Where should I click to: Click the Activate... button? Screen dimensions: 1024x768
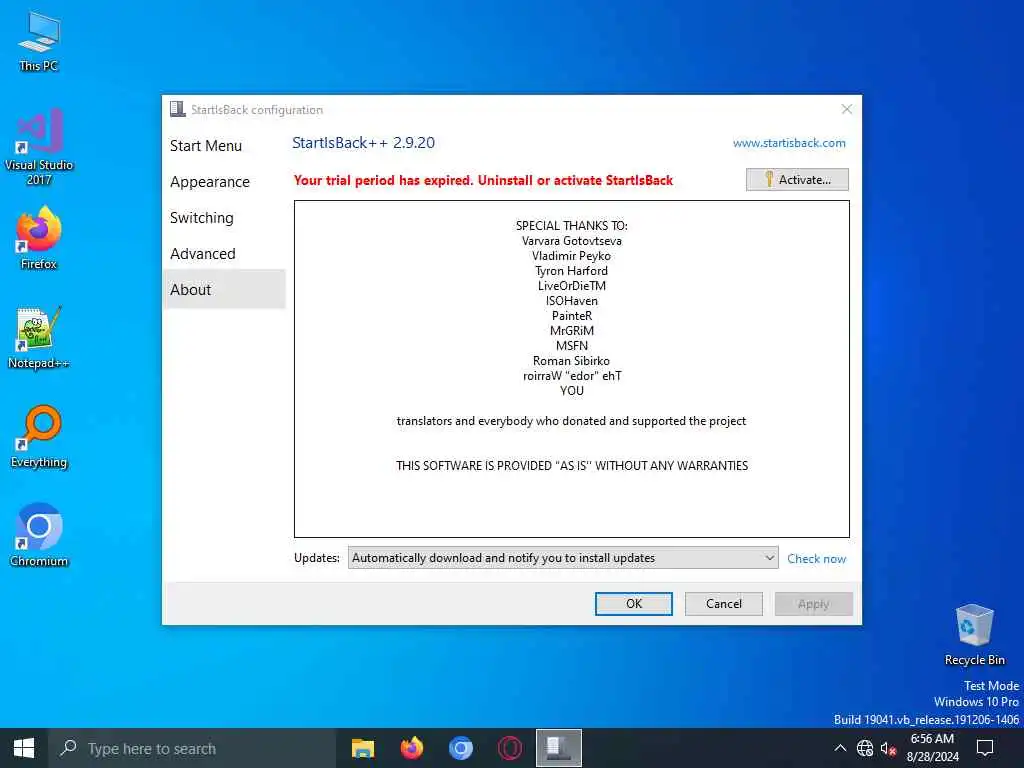[x=797, y=180]
